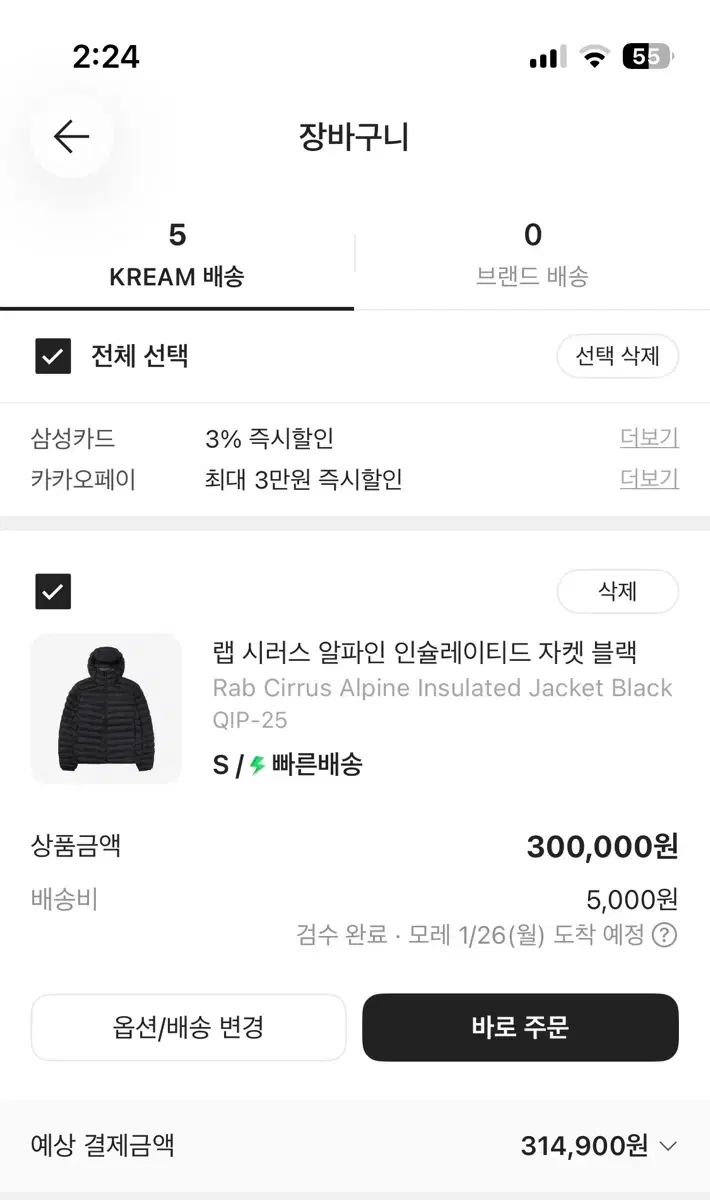Toggle the 전체 선택 checkbox
This screenshot has width=710, height=1200.
[53, 356]
